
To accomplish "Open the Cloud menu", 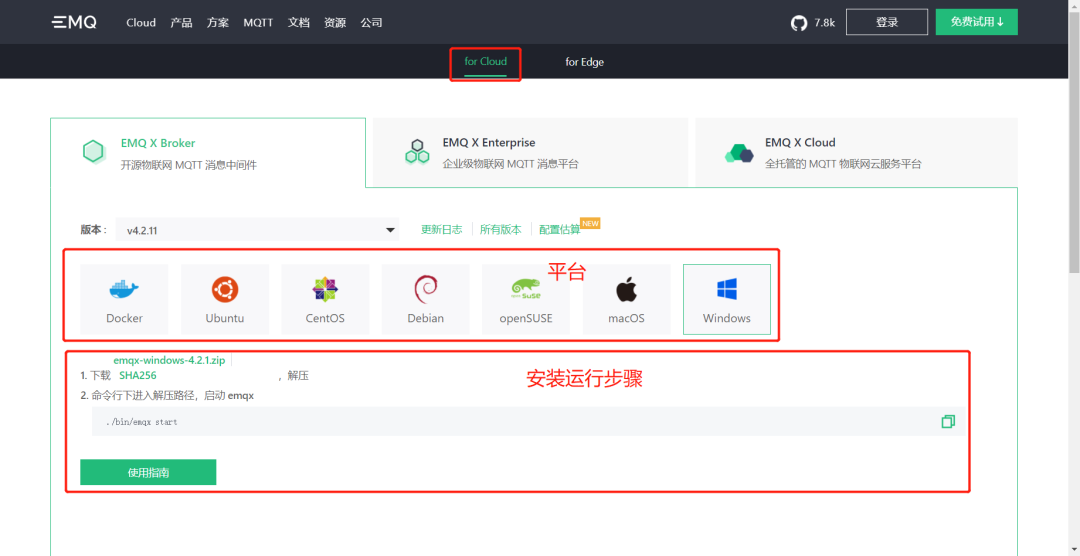I will click(141, 23).
